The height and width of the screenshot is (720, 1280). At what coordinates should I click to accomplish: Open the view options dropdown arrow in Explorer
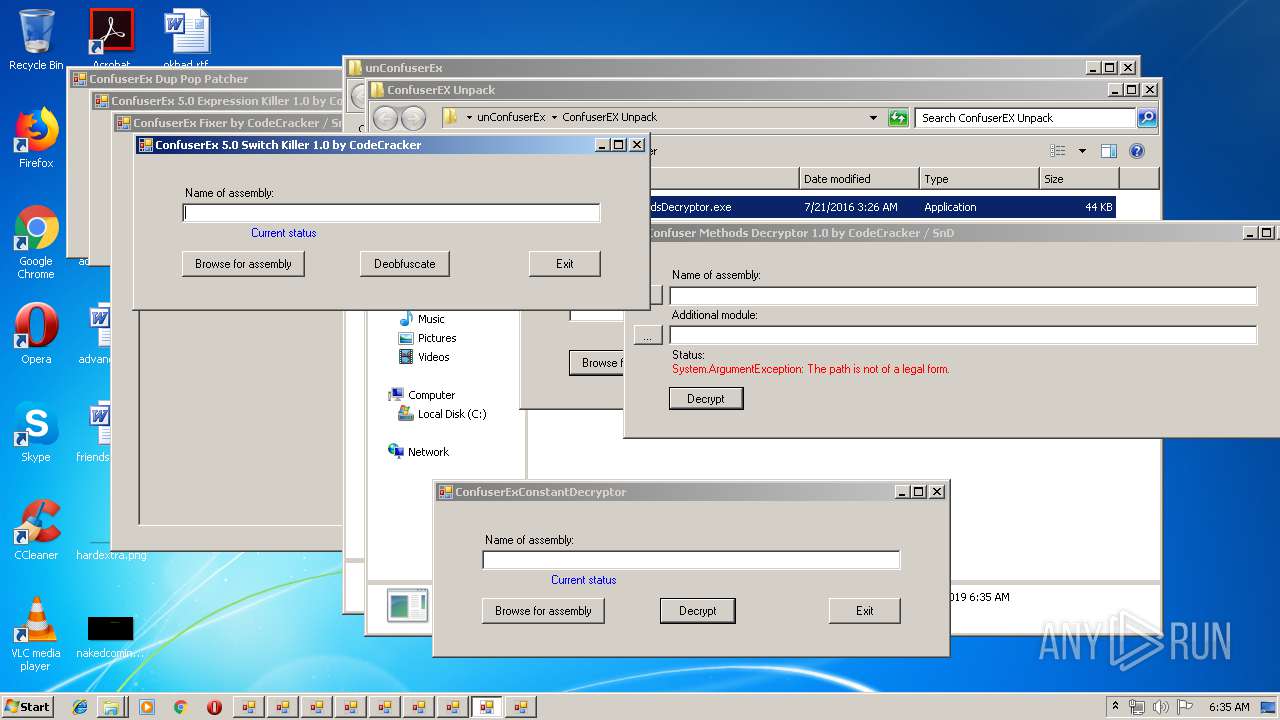tap(1082, 151)
